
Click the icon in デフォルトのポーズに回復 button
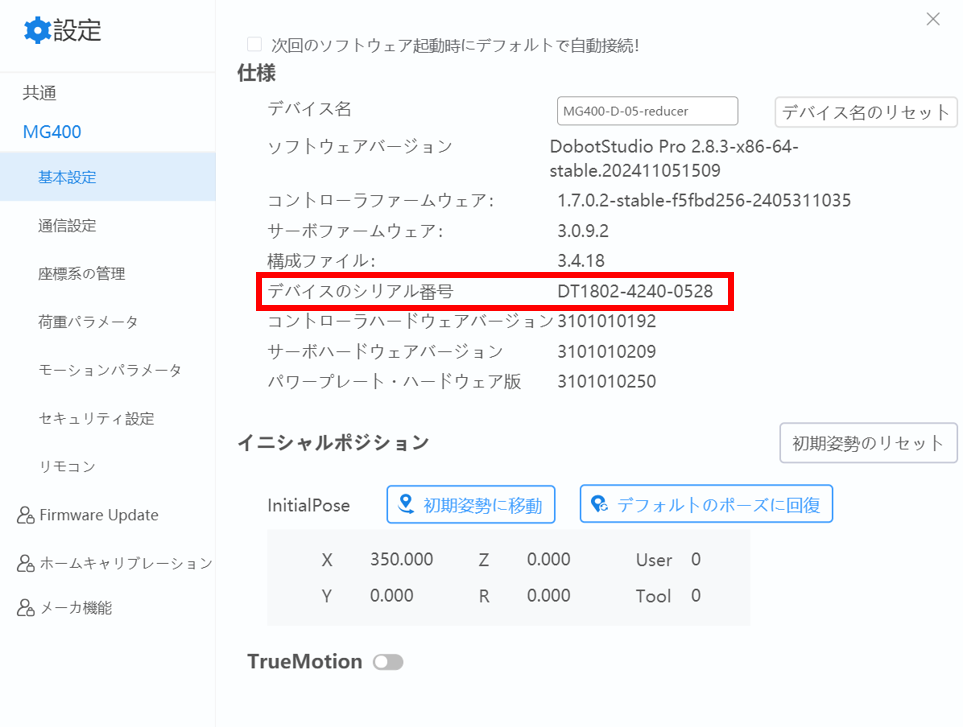[599, 505]
